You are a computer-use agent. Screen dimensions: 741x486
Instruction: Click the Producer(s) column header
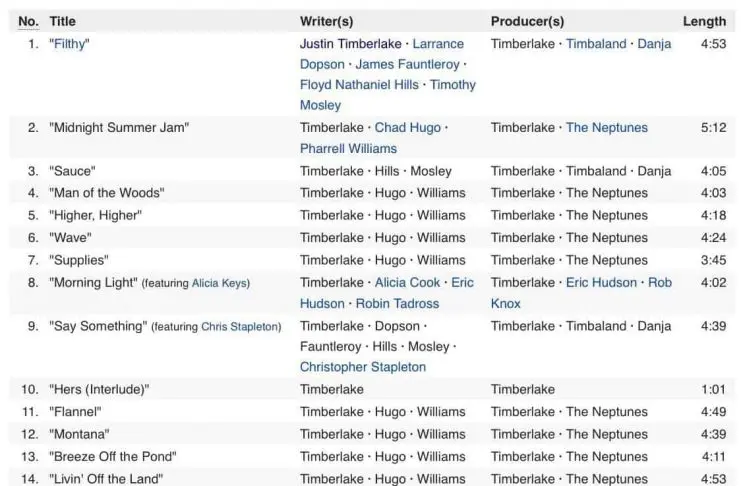click(527, 21)
